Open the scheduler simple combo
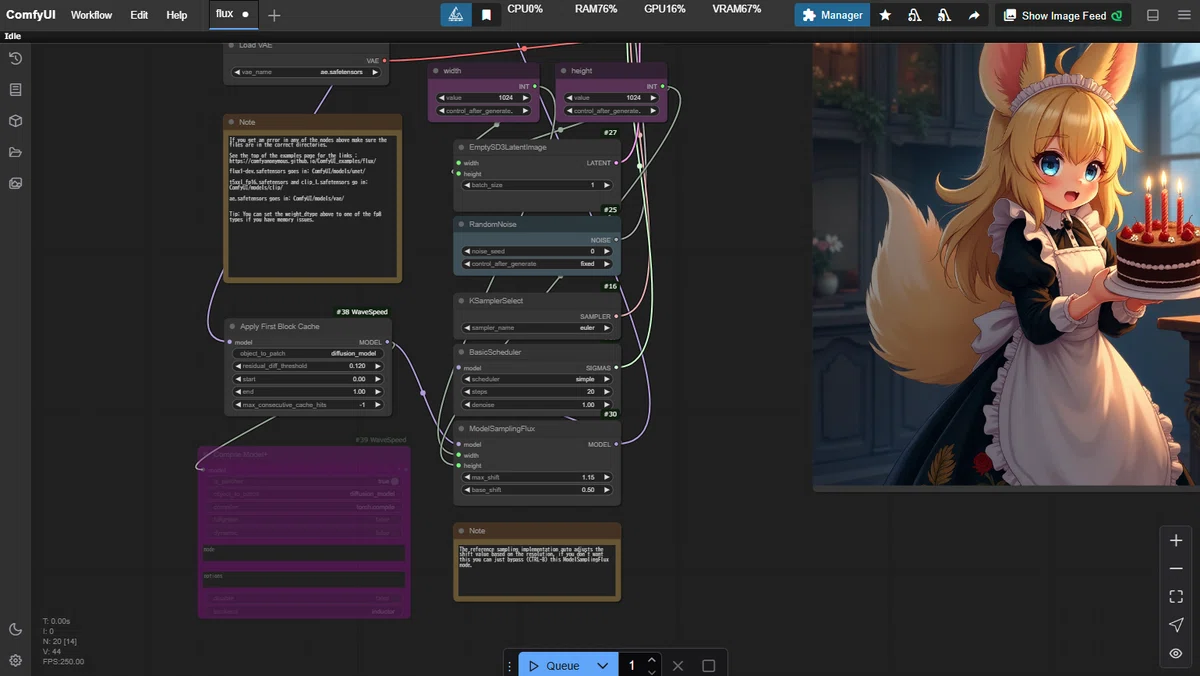Viewport: 1200px width, 676px height. pyautogui.click(x=537, y=380)
